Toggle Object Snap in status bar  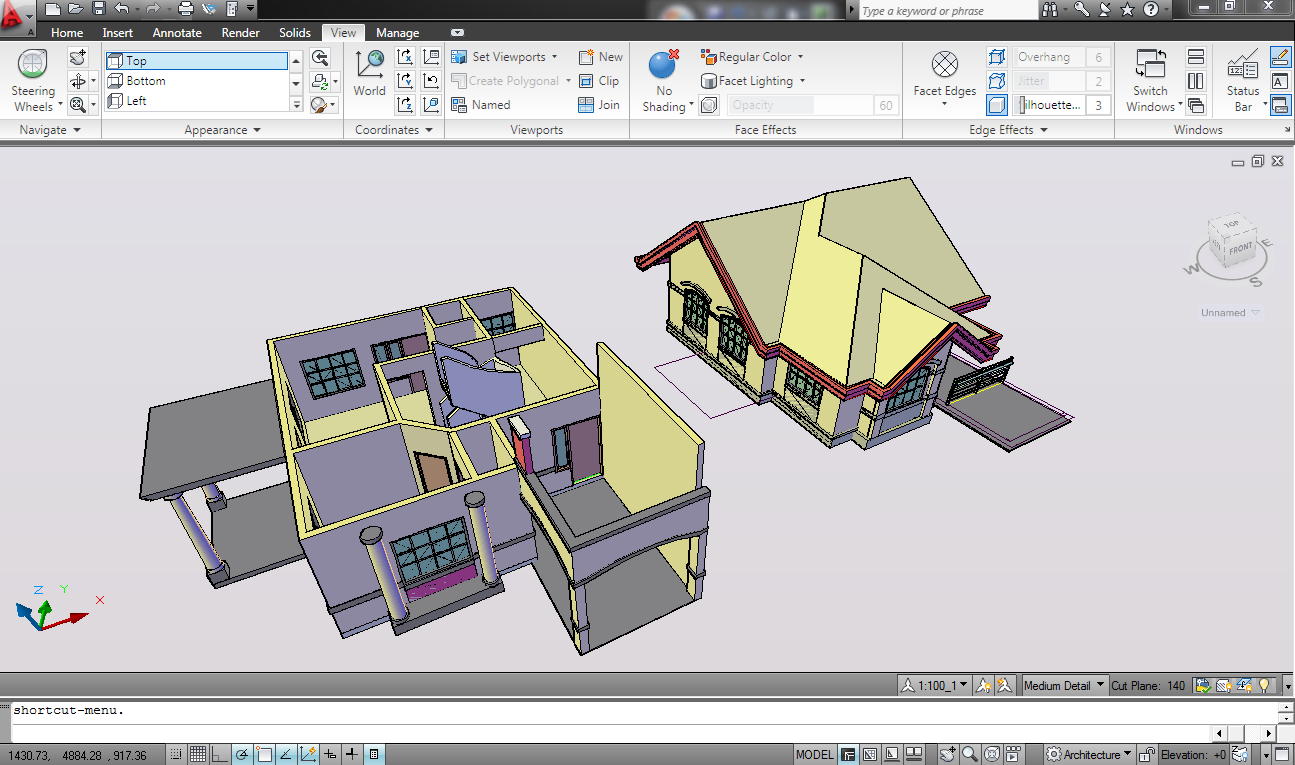(x=264, y=754)
